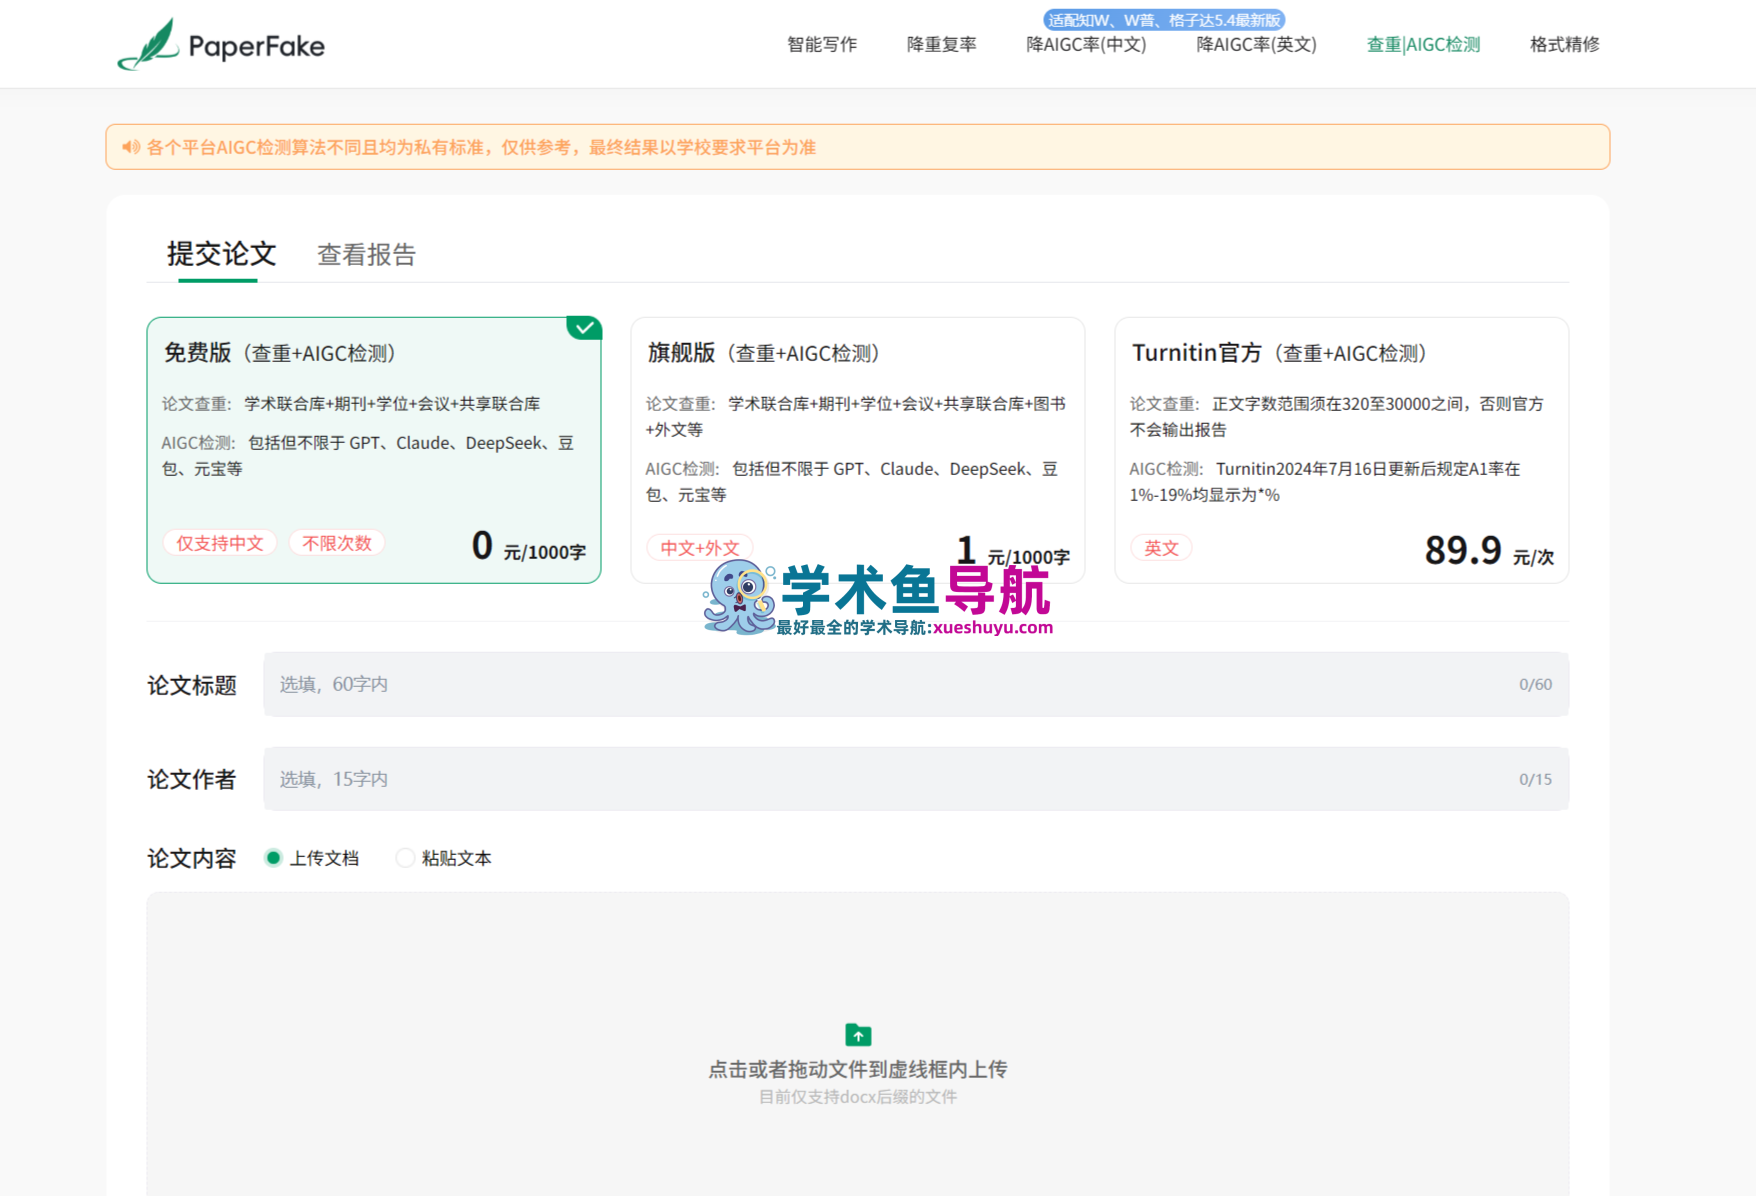The image size is (1756, 1196).
Task: Focus the 论文标题 input field
Action: tap(916, 684)
